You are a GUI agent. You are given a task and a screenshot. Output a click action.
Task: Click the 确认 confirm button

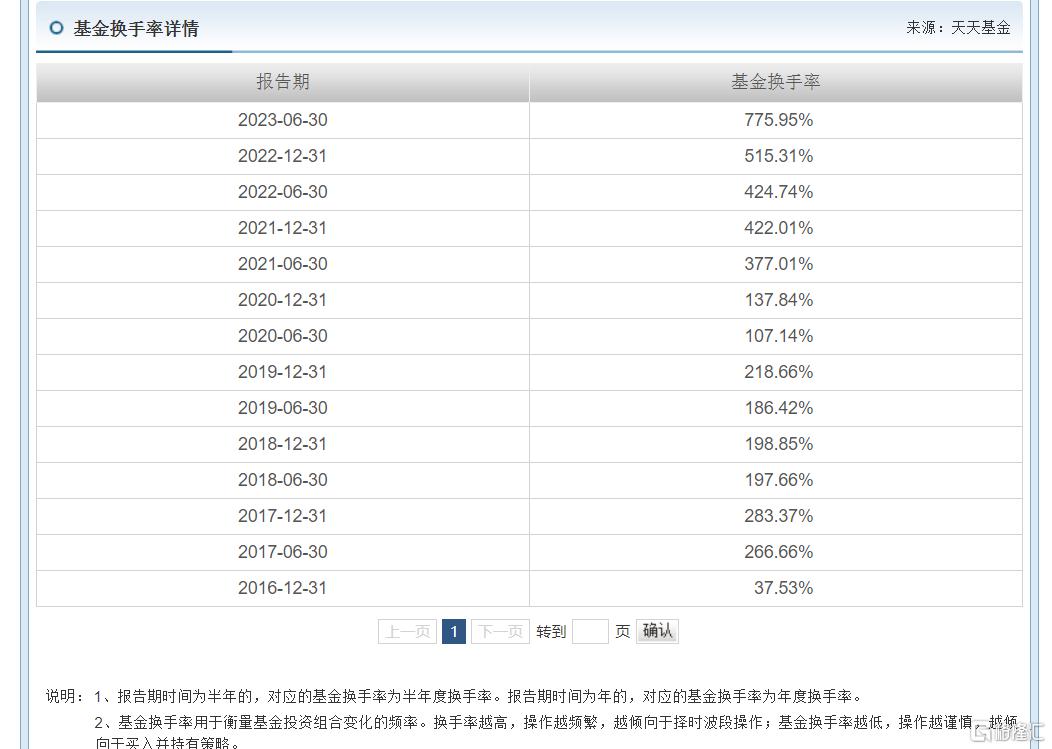[x=658, y=631]
